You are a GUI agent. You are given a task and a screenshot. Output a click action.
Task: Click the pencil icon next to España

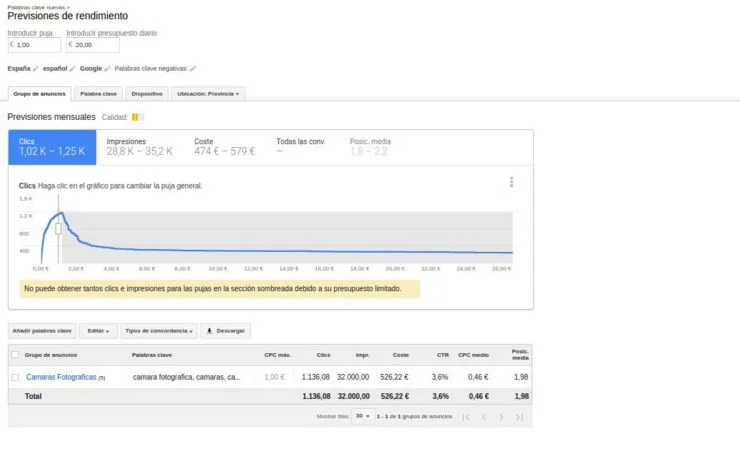[36, 69]
